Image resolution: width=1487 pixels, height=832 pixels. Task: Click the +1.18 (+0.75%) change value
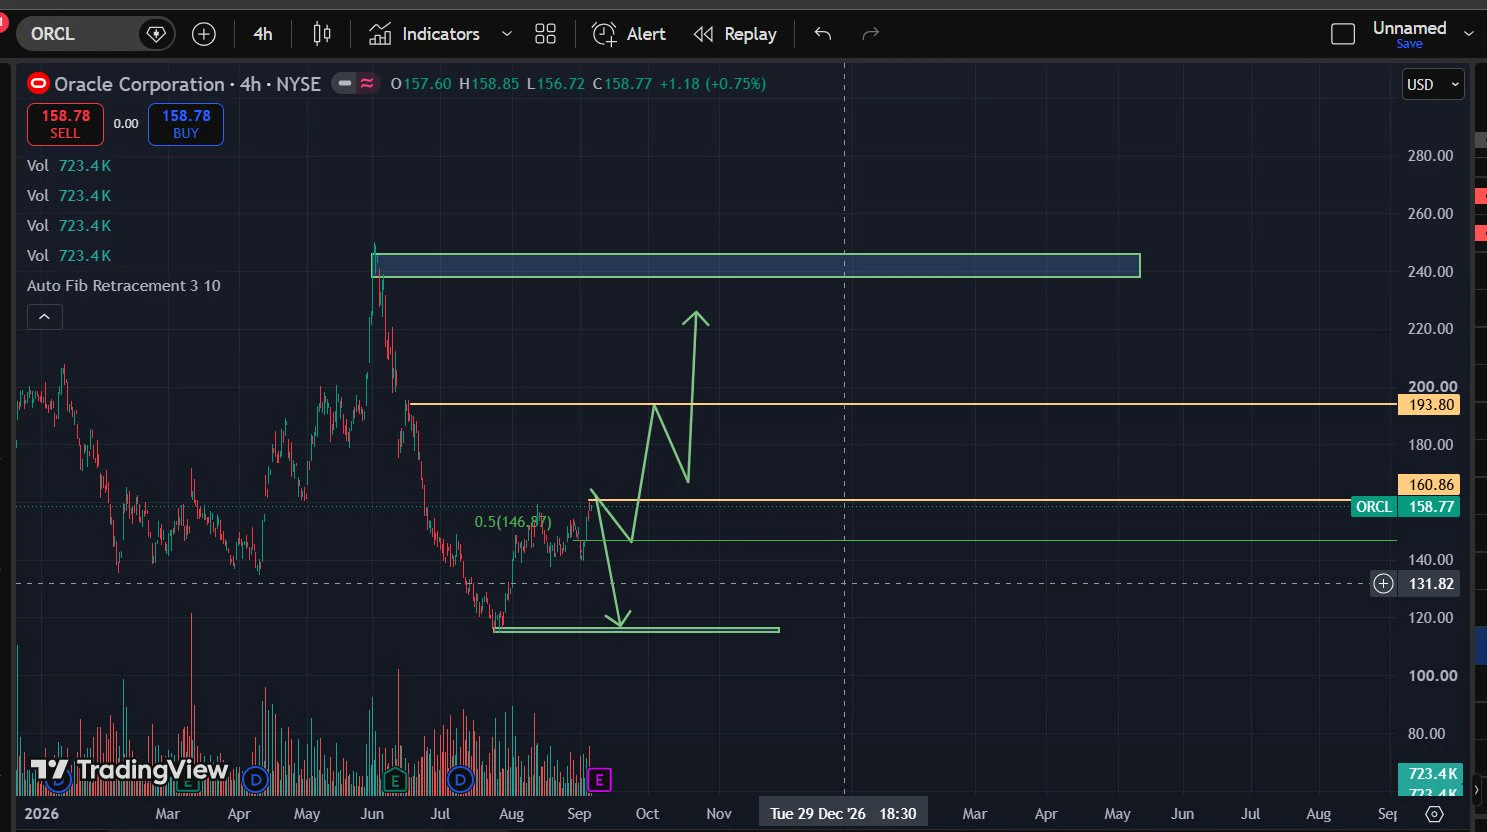pos(713,84)
